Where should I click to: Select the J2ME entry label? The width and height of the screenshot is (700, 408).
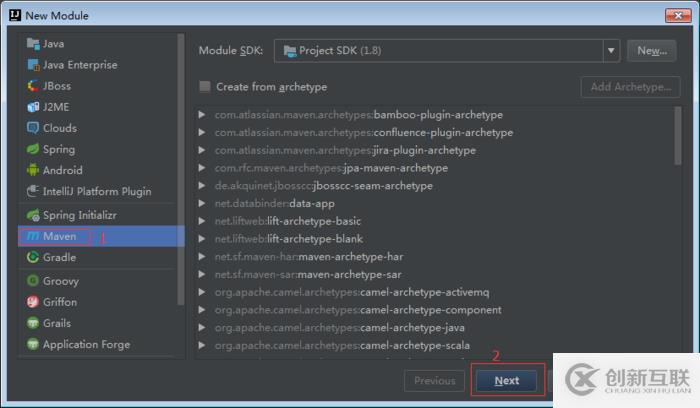pos(56,107)
